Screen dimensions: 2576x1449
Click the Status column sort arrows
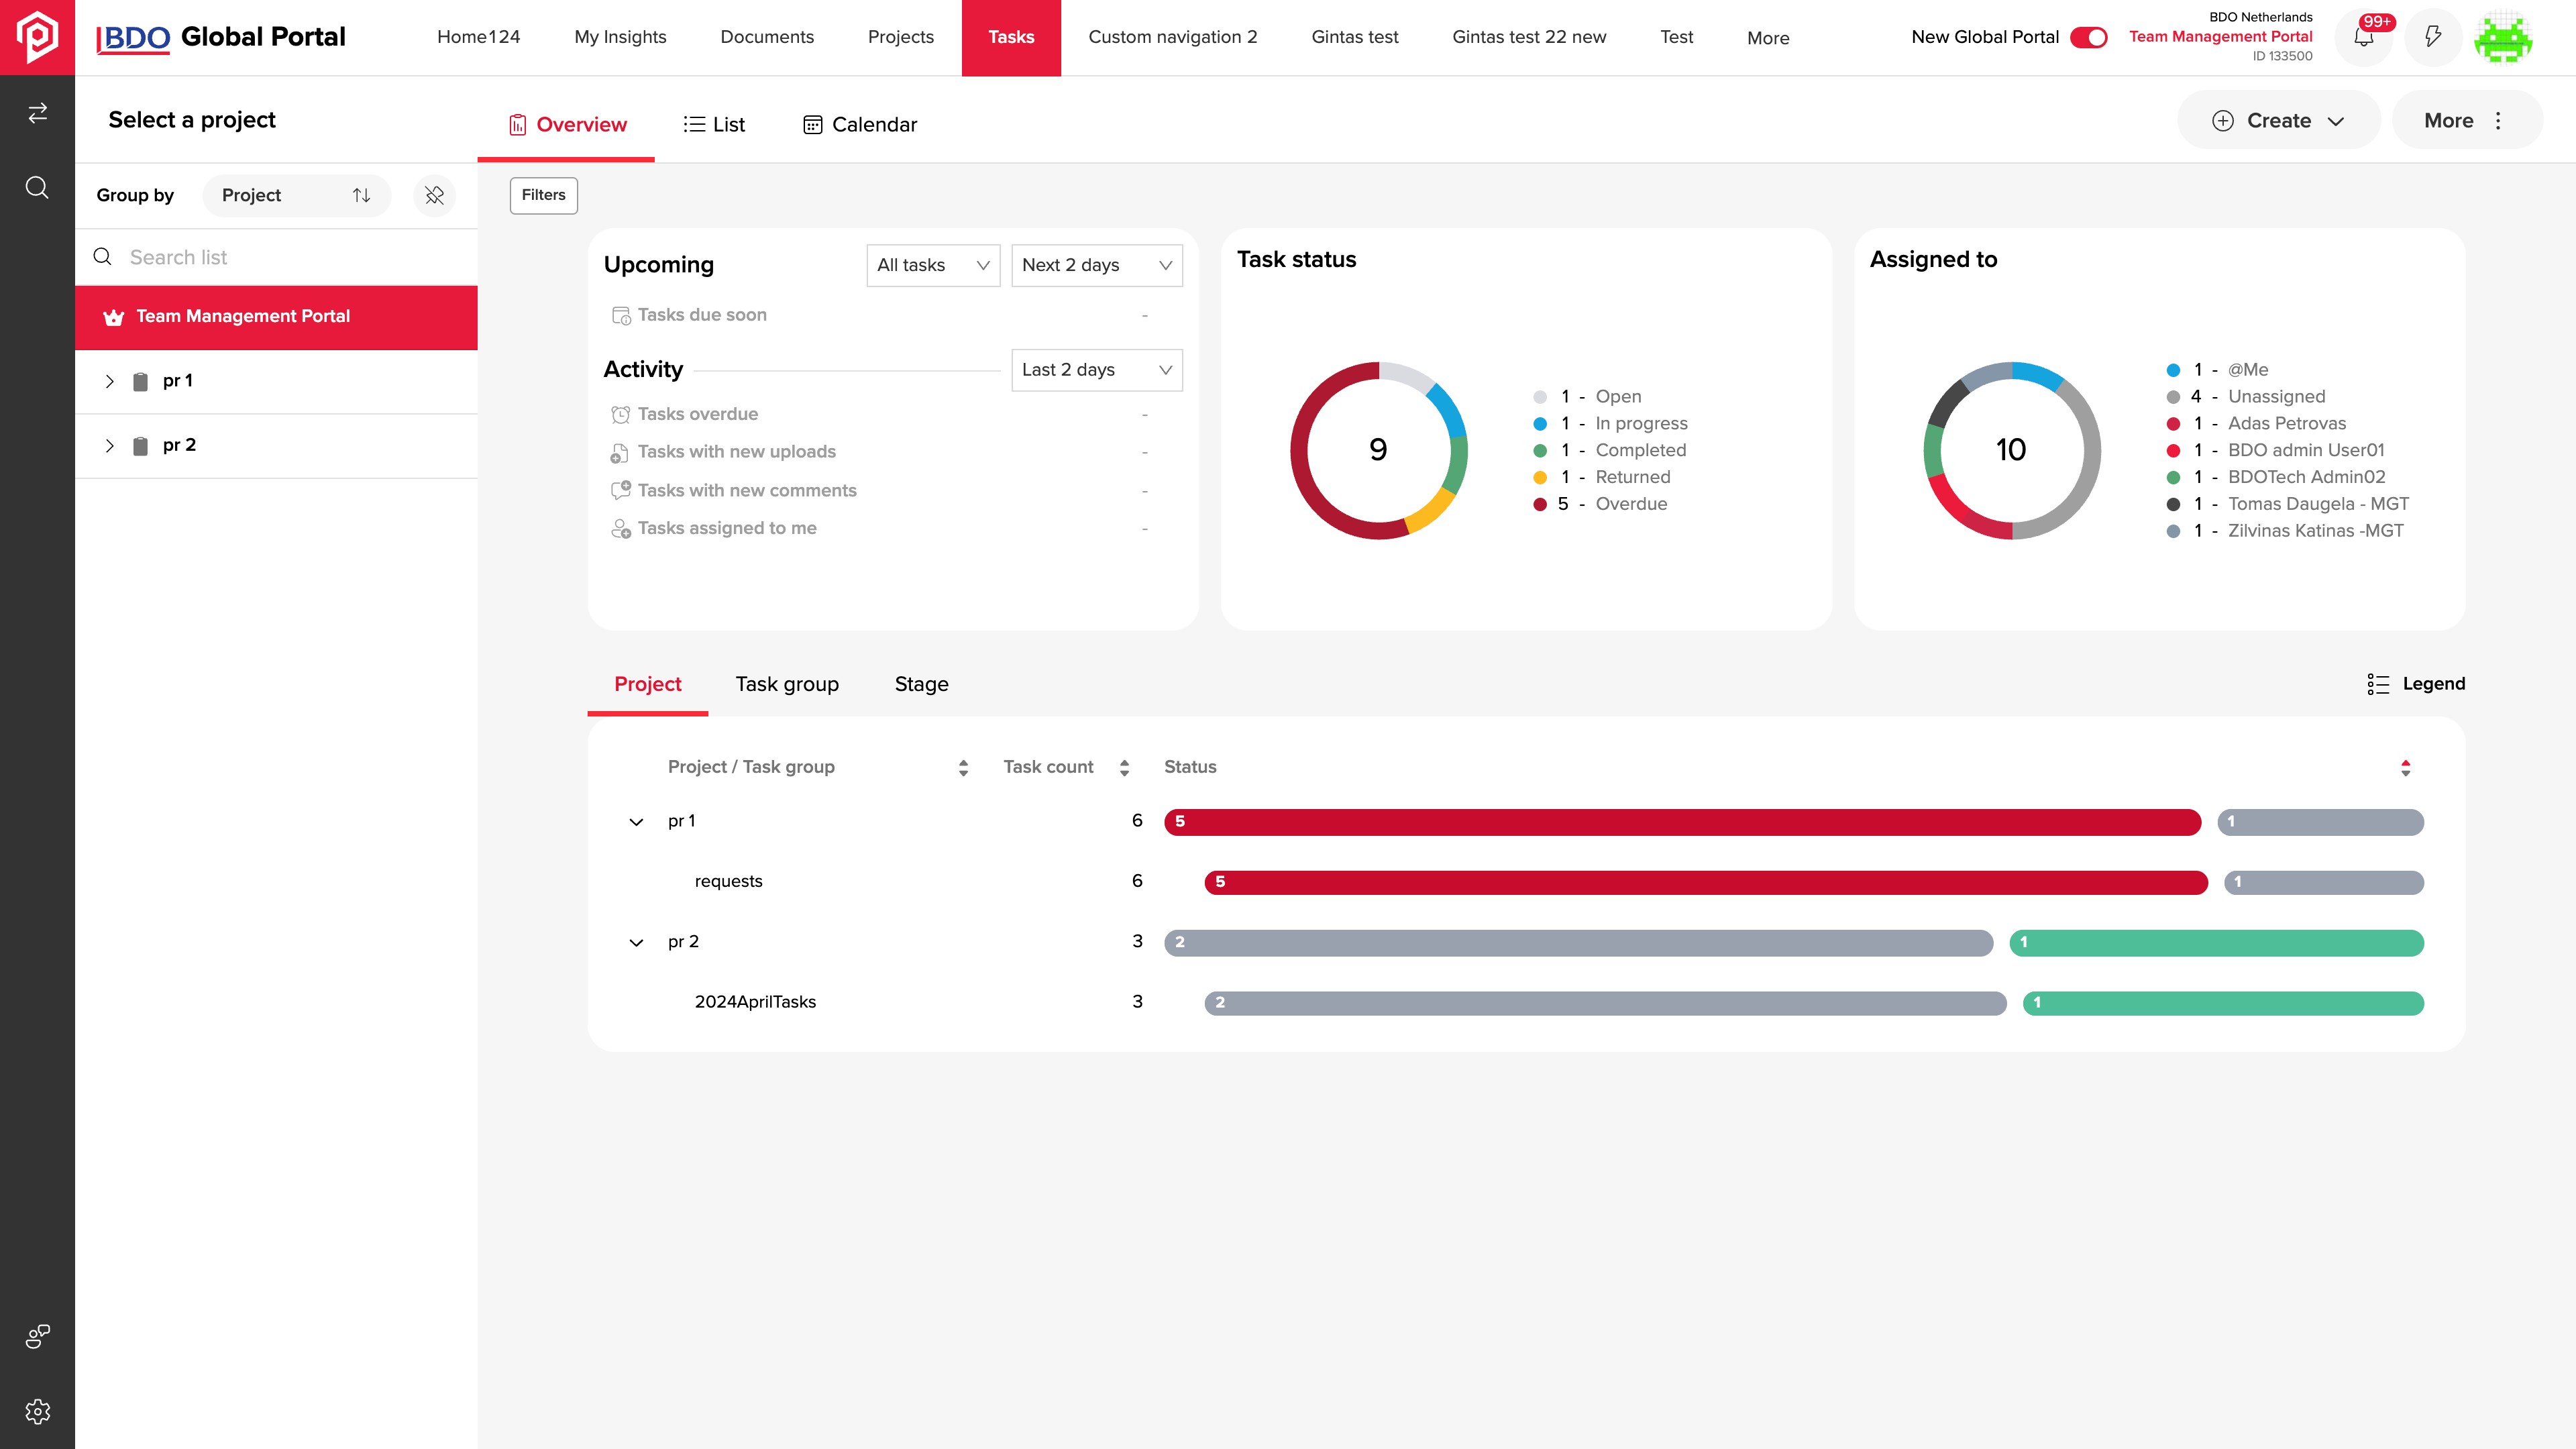point(2405,767)
